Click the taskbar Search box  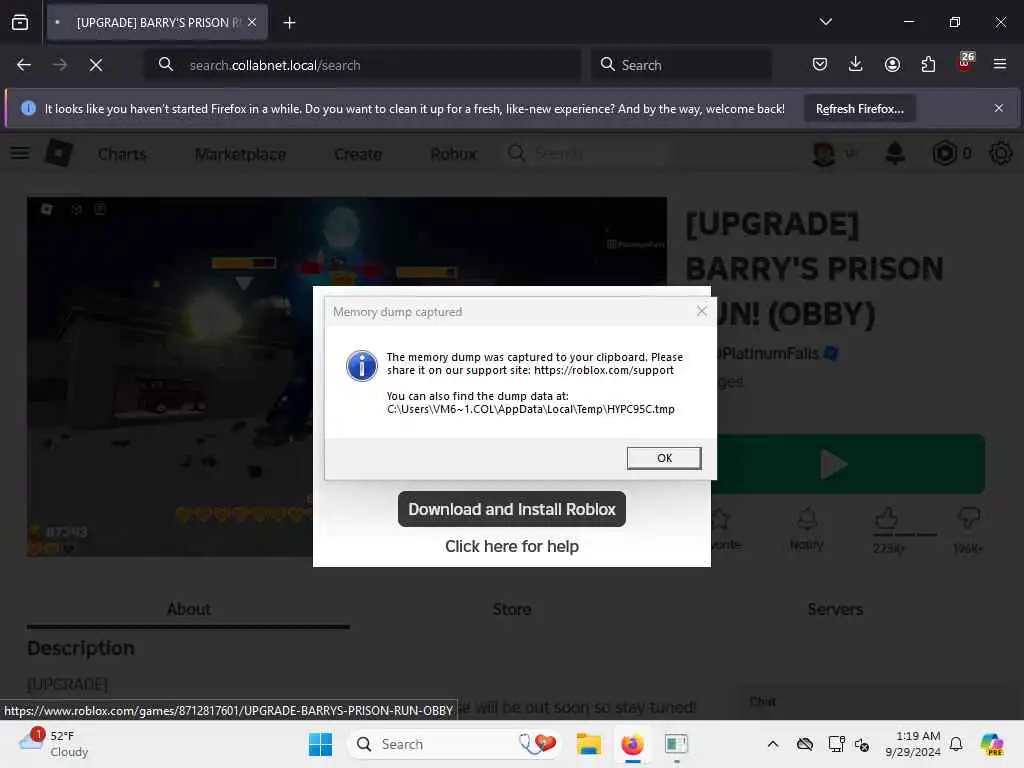click(x=455, y=744)
